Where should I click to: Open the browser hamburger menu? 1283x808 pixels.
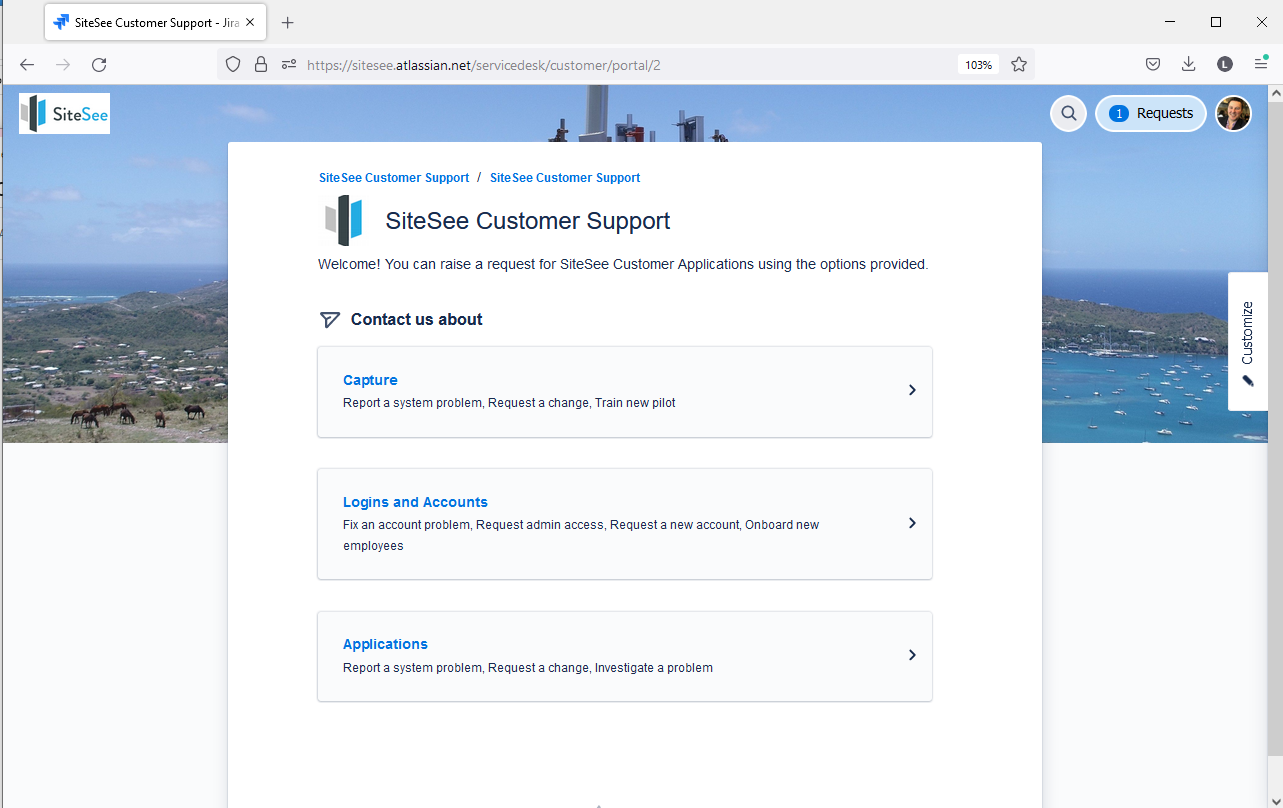[1261, 64]
